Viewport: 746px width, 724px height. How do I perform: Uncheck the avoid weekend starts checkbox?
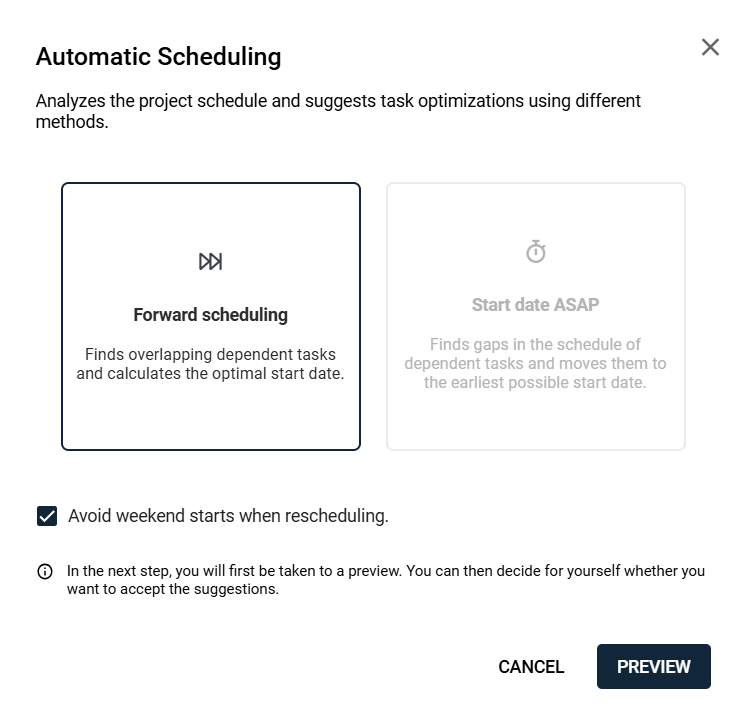[x=47, y=516]
